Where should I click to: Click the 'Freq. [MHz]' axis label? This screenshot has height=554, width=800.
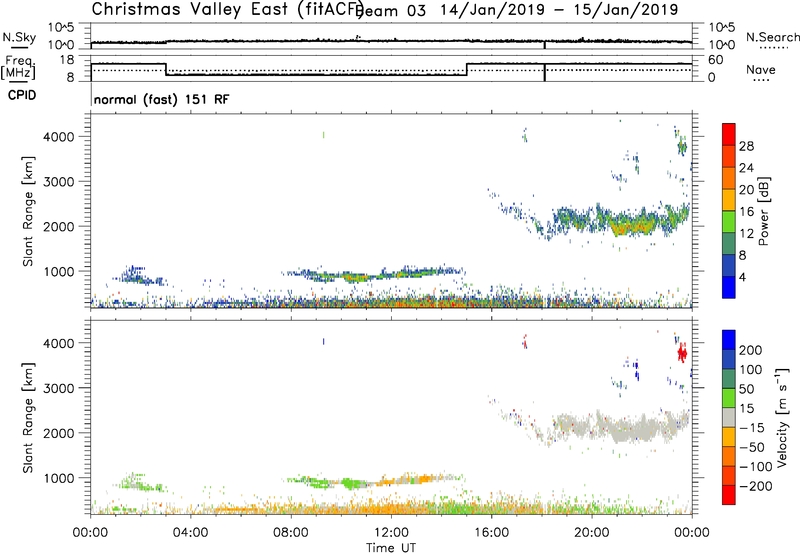pos(19,67)
